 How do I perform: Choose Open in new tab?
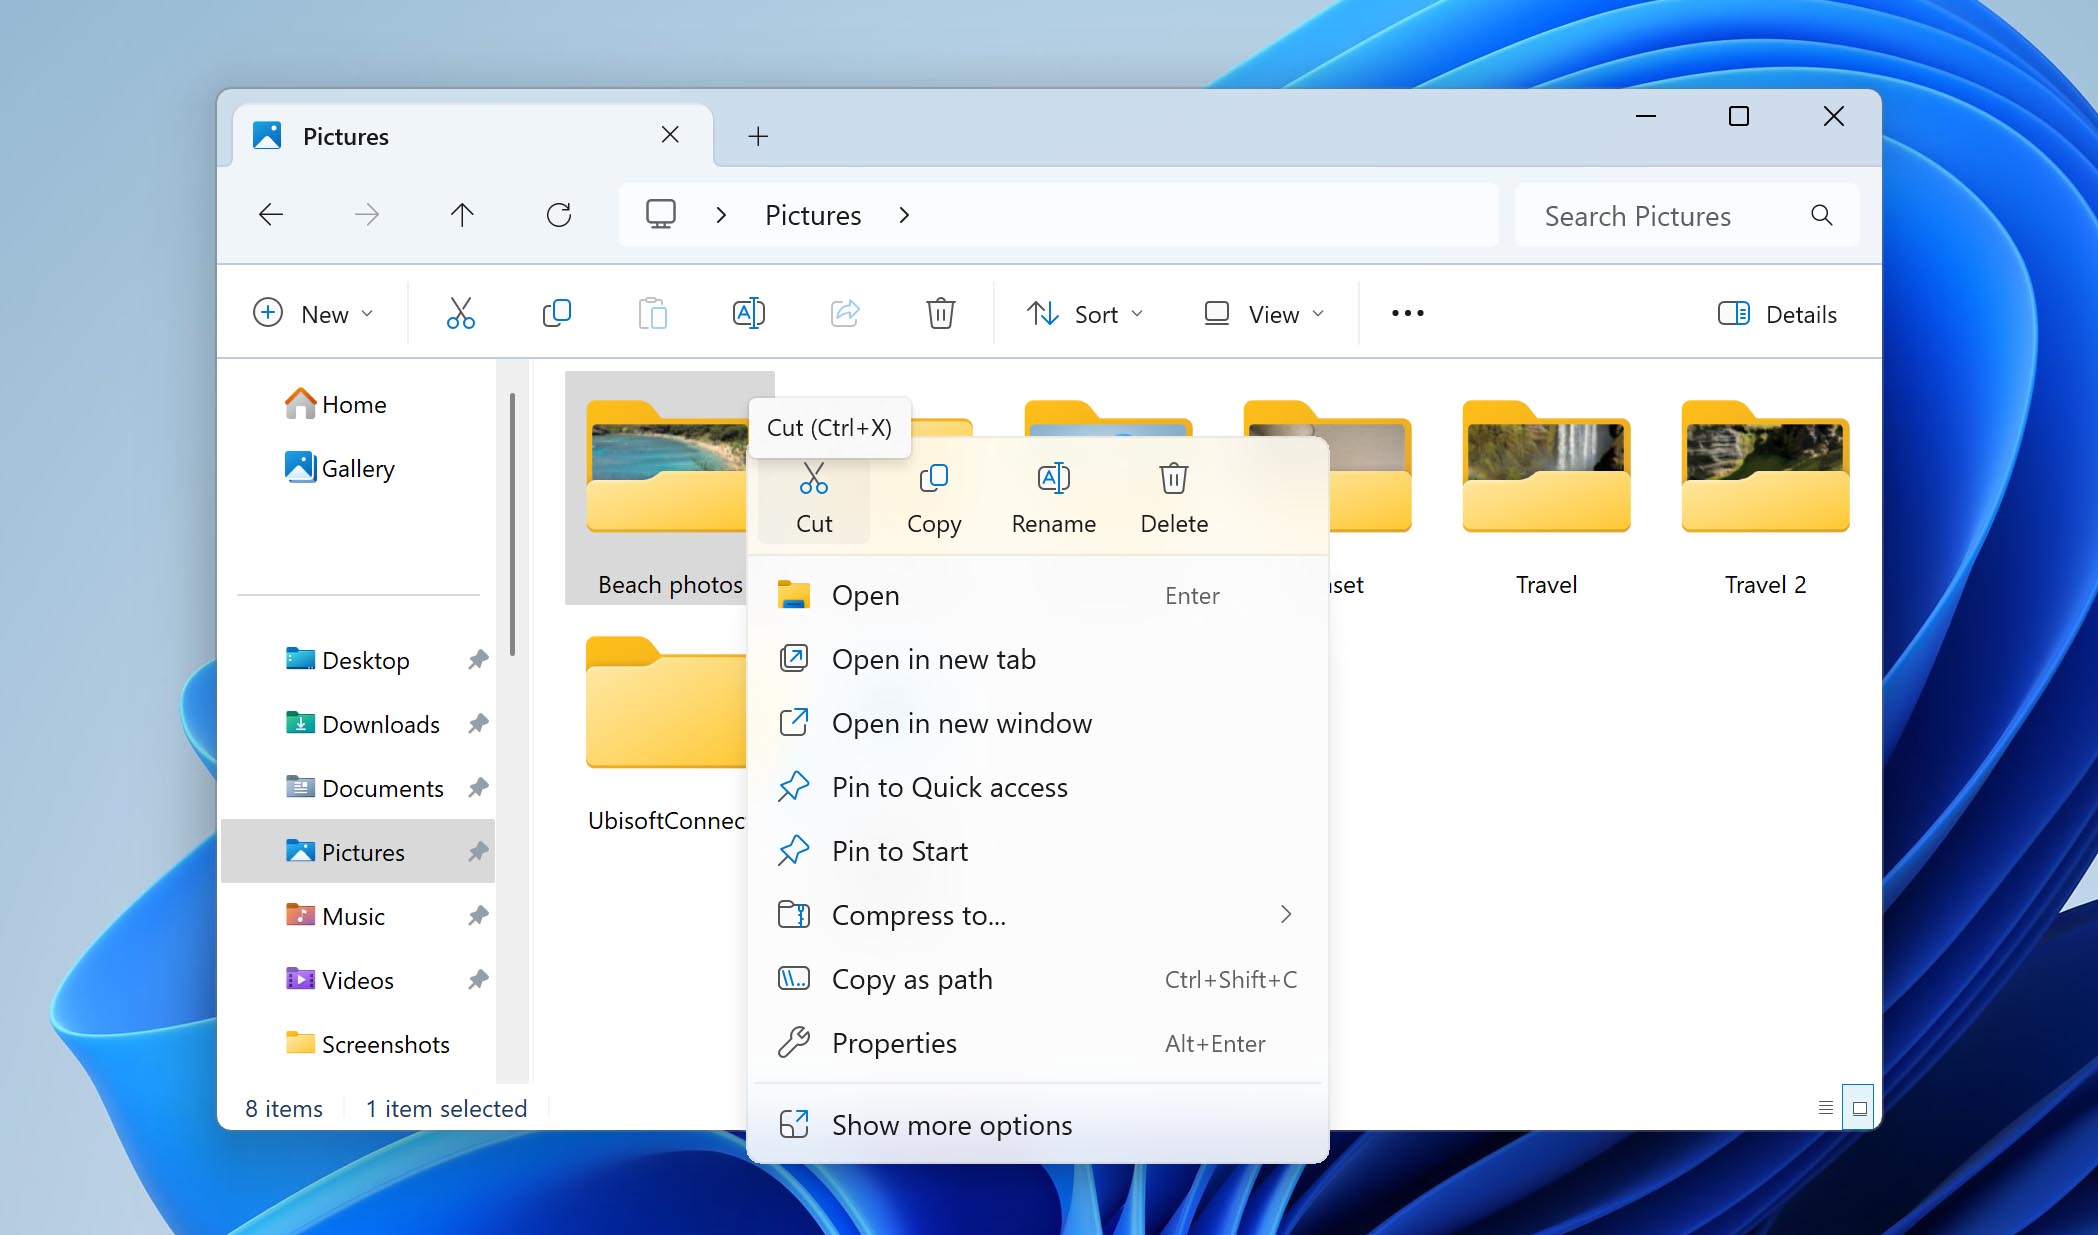(x=1038, y=660)
